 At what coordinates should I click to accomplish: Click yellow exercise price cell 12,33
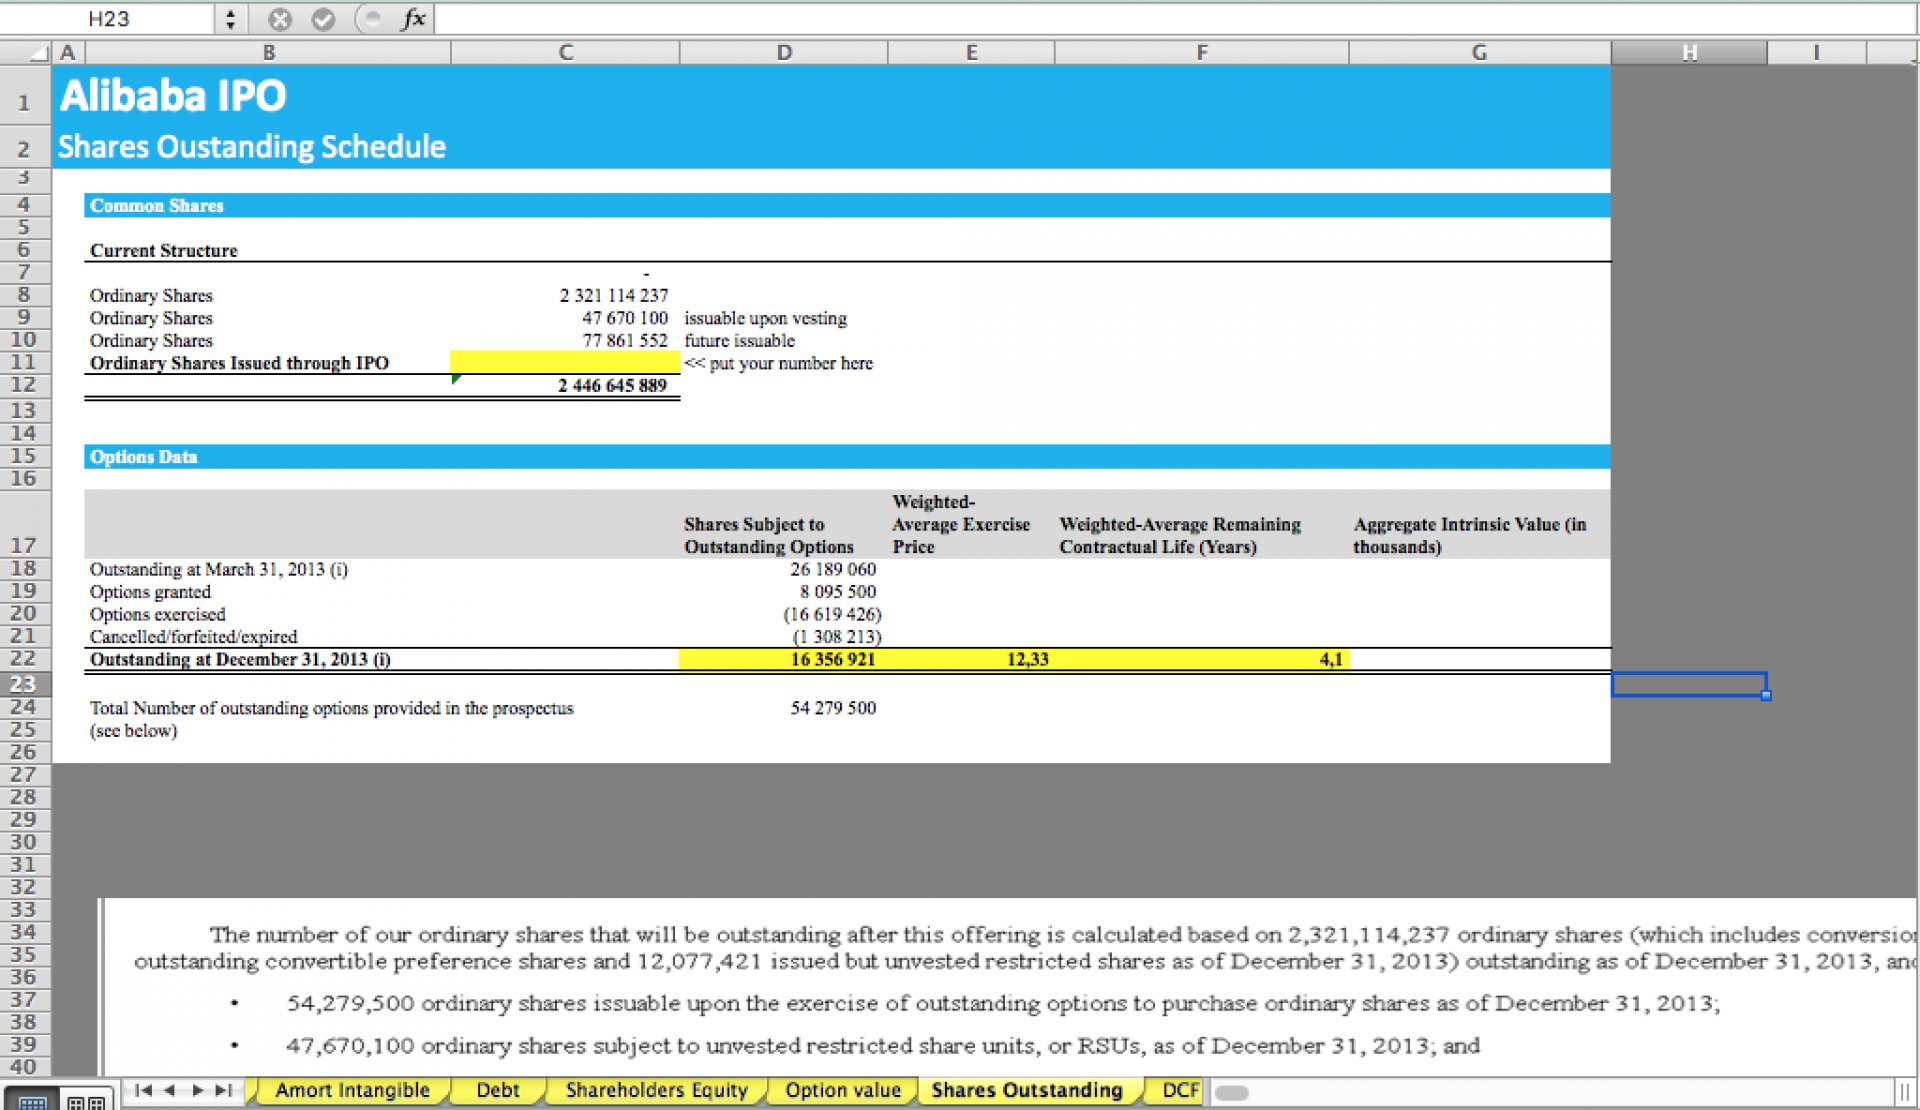click(x=971, y=659)
